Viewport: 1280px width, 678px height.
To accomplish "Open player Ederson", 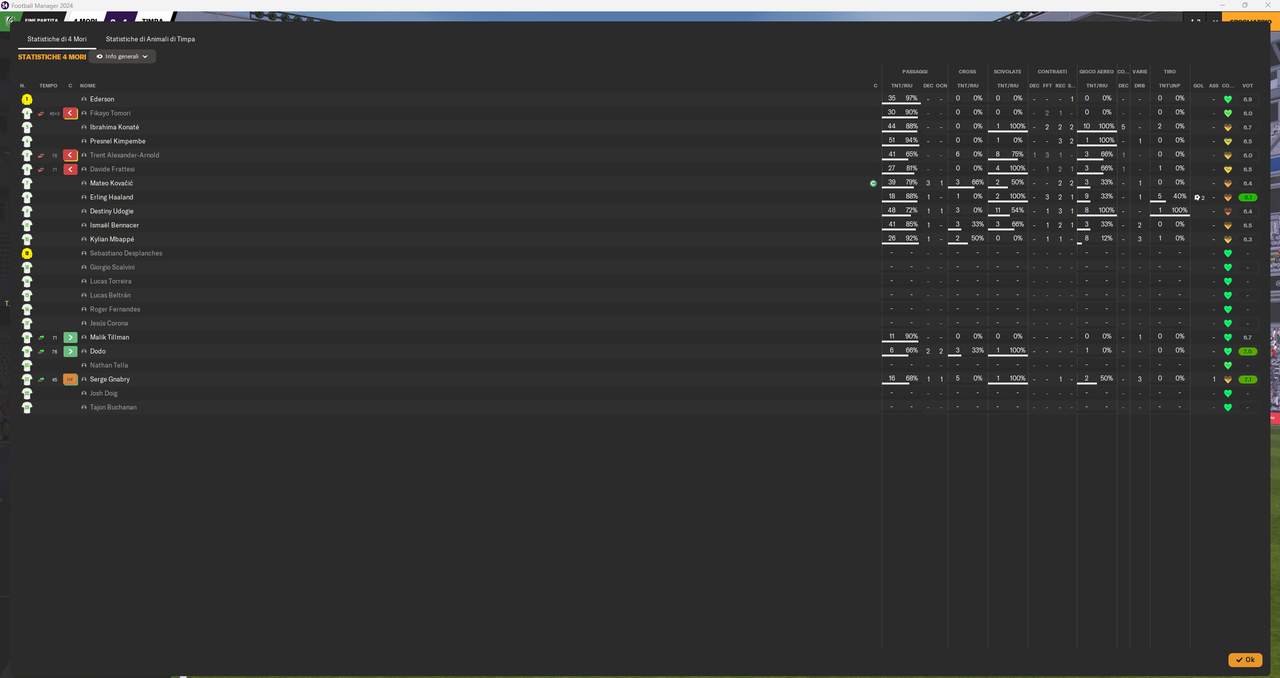I will click(x=102, y=99).
